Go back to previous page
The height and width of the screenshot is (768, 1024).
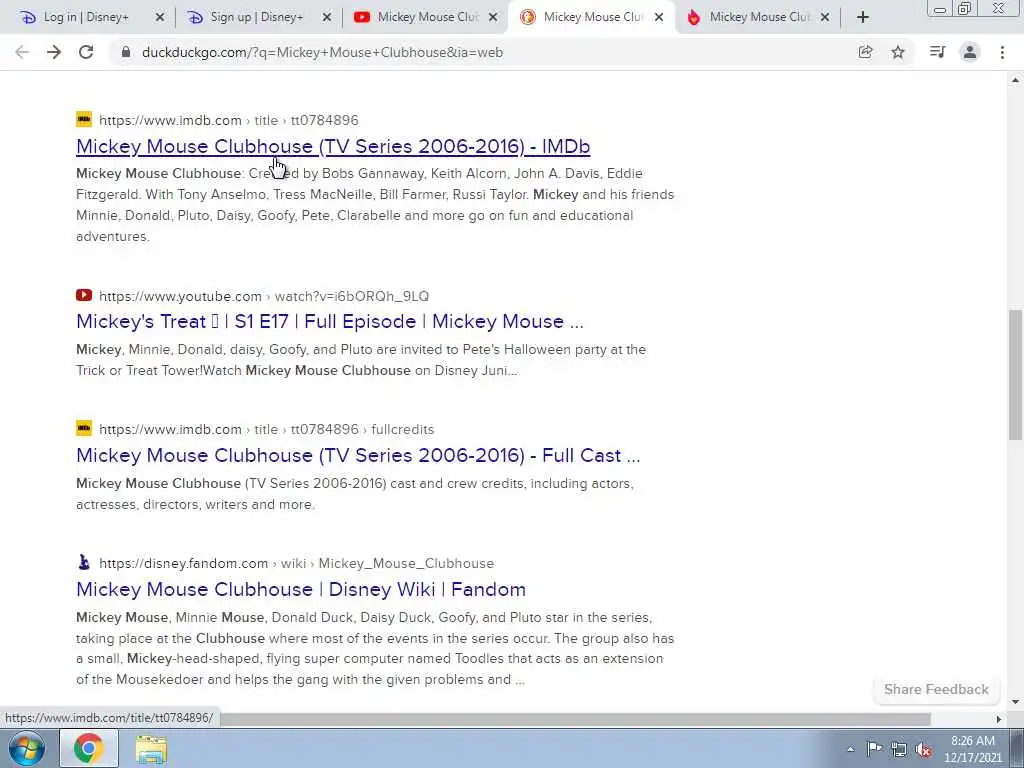pyautogui.click(x=22, y=52)
